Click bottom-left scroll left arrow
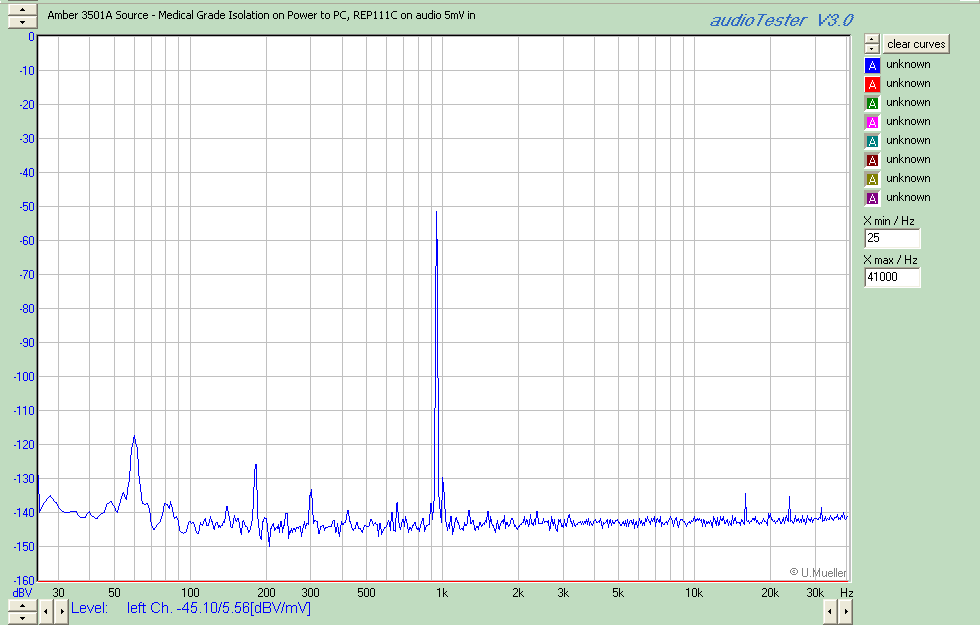The height and width of the screenshot is (625, 980). coord(46,612)
